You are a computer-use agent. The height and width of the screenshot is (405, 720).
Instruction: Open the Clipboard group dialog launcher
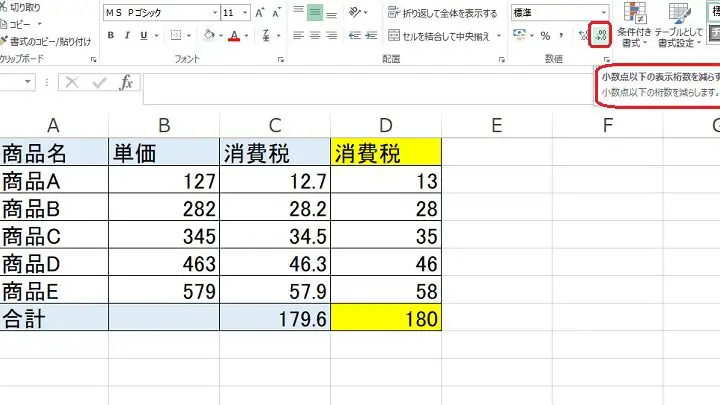[94, 59]
